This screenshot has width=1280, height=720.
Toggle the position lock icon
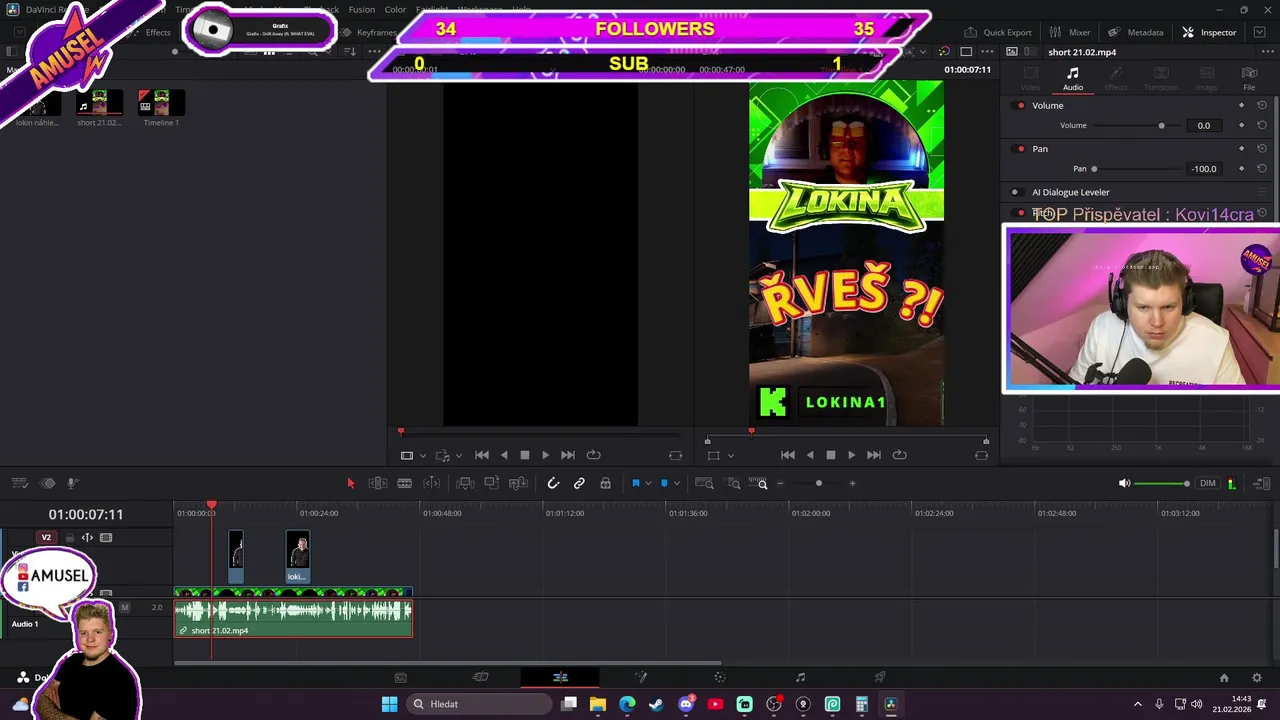(x=605, y=484)
